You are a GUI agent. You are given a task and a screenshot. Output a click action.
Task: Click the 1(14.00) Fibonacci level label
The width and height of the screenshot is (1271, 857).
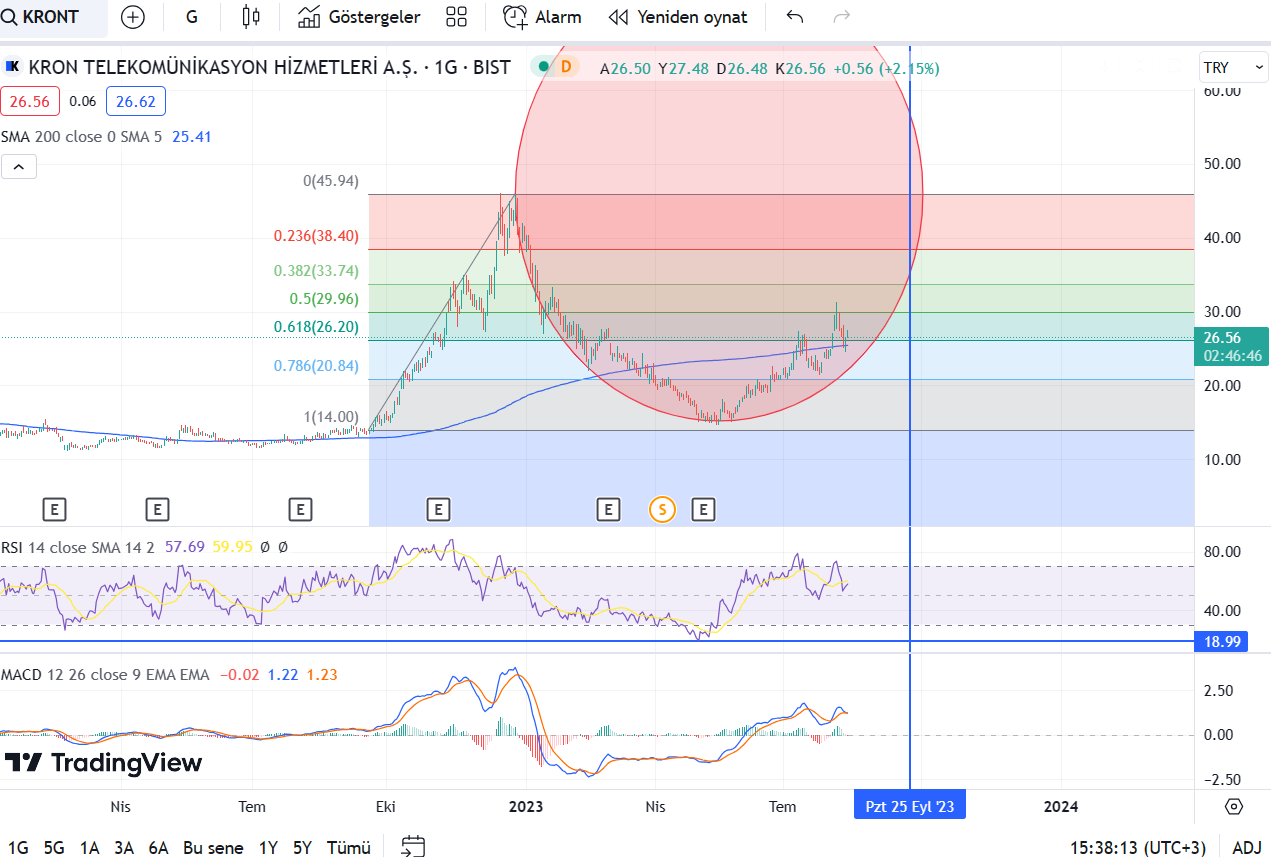(331, 417)
